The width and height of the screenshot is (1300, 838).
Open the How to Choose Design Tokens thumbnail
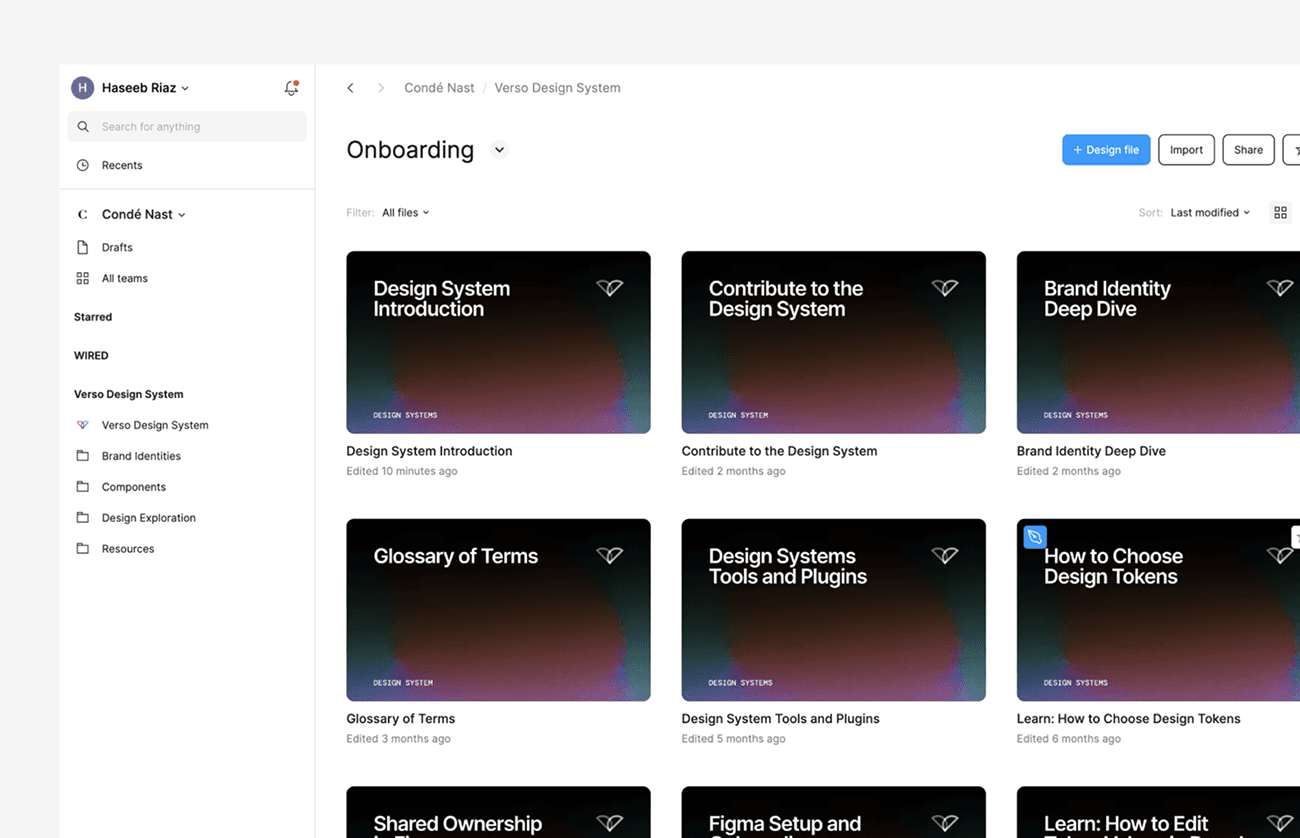(x=1158, y=610)
